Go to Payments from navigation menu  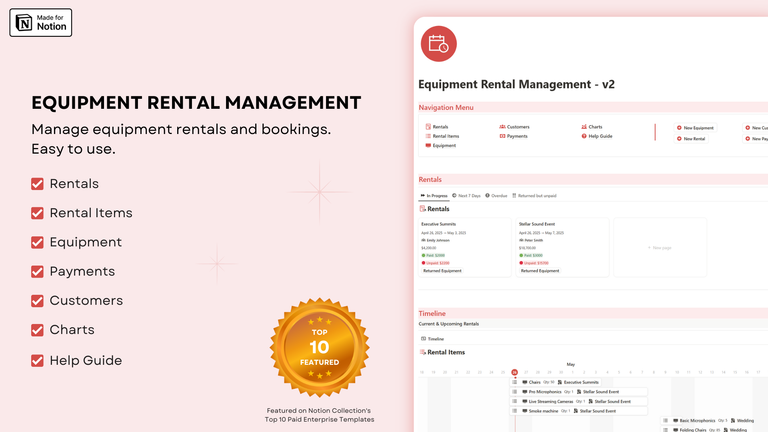(x=516, y=136)
